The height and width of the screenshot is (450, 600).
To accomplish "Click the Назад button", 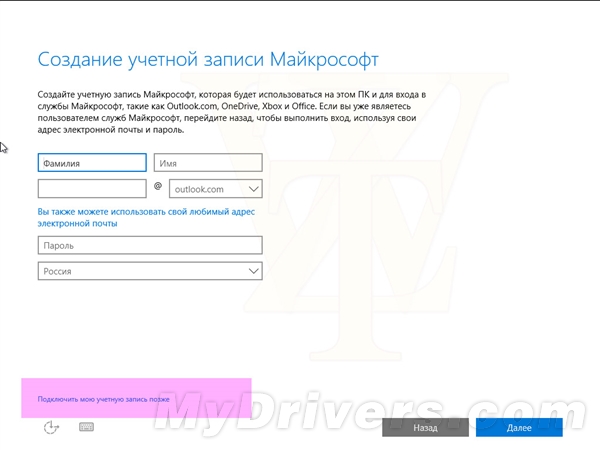I will tap(426, 427).
